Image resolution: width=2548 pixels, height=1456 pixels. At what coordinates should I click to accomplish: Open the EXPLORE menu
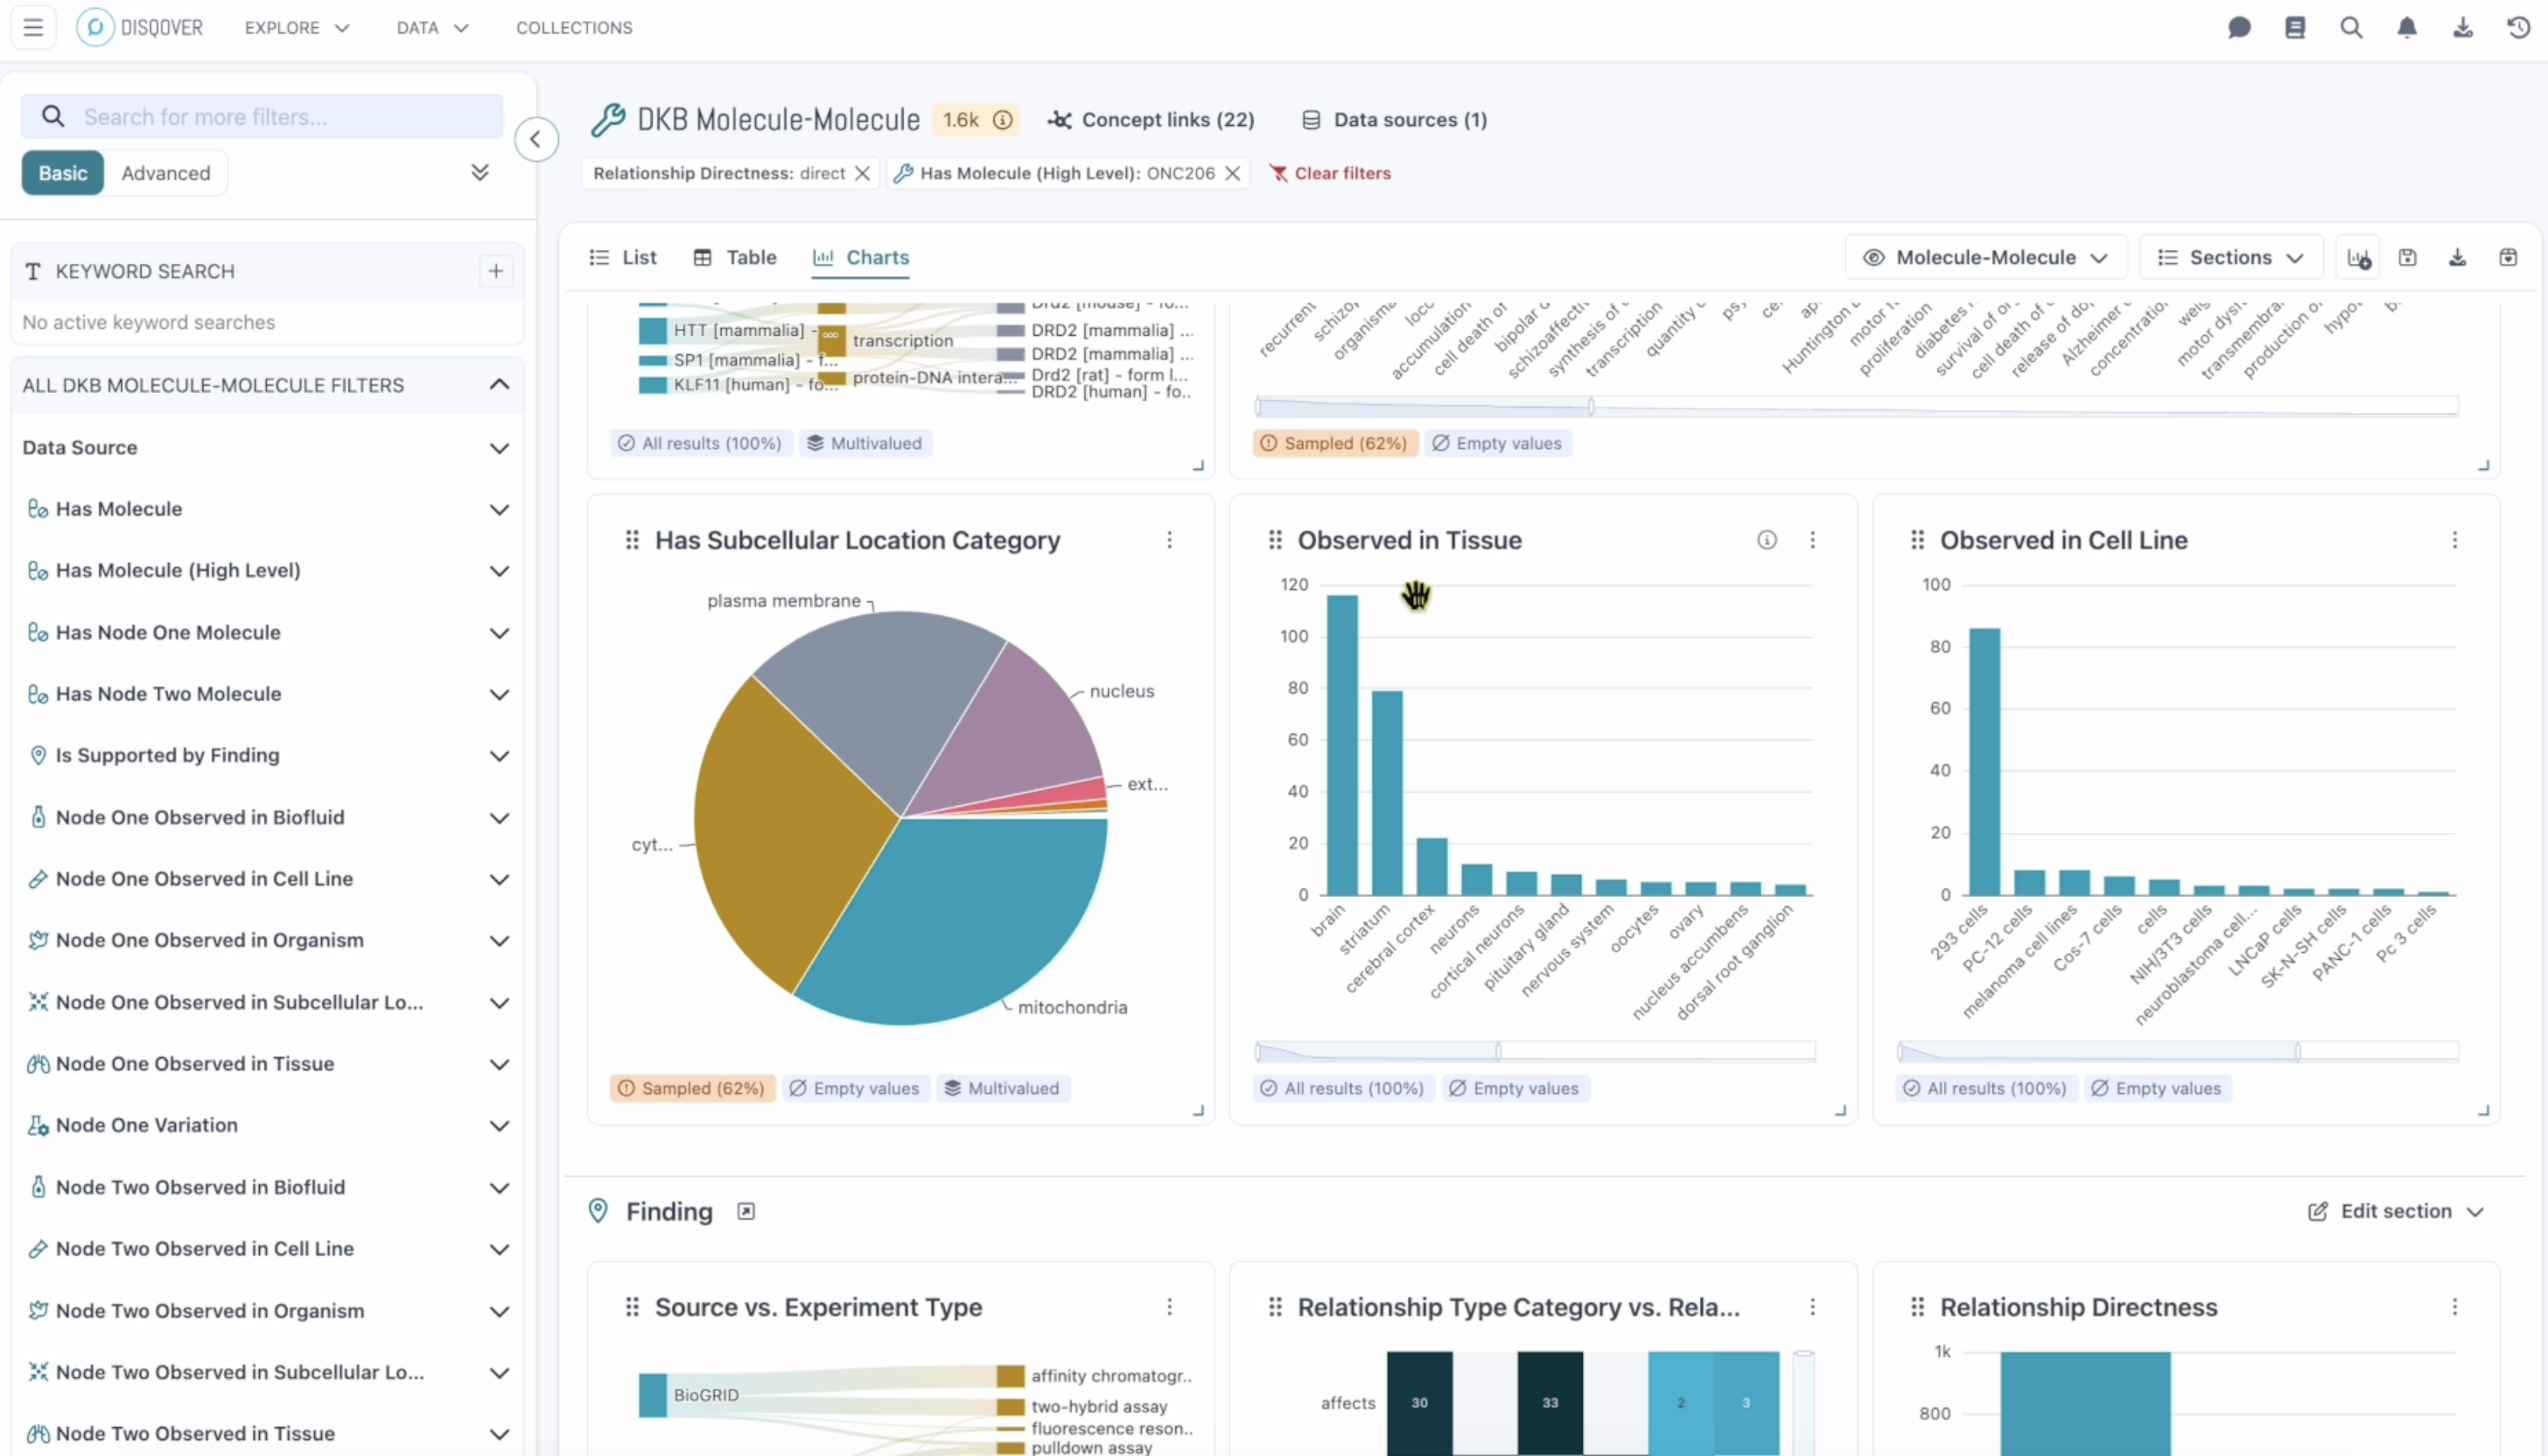click(297, 28)
